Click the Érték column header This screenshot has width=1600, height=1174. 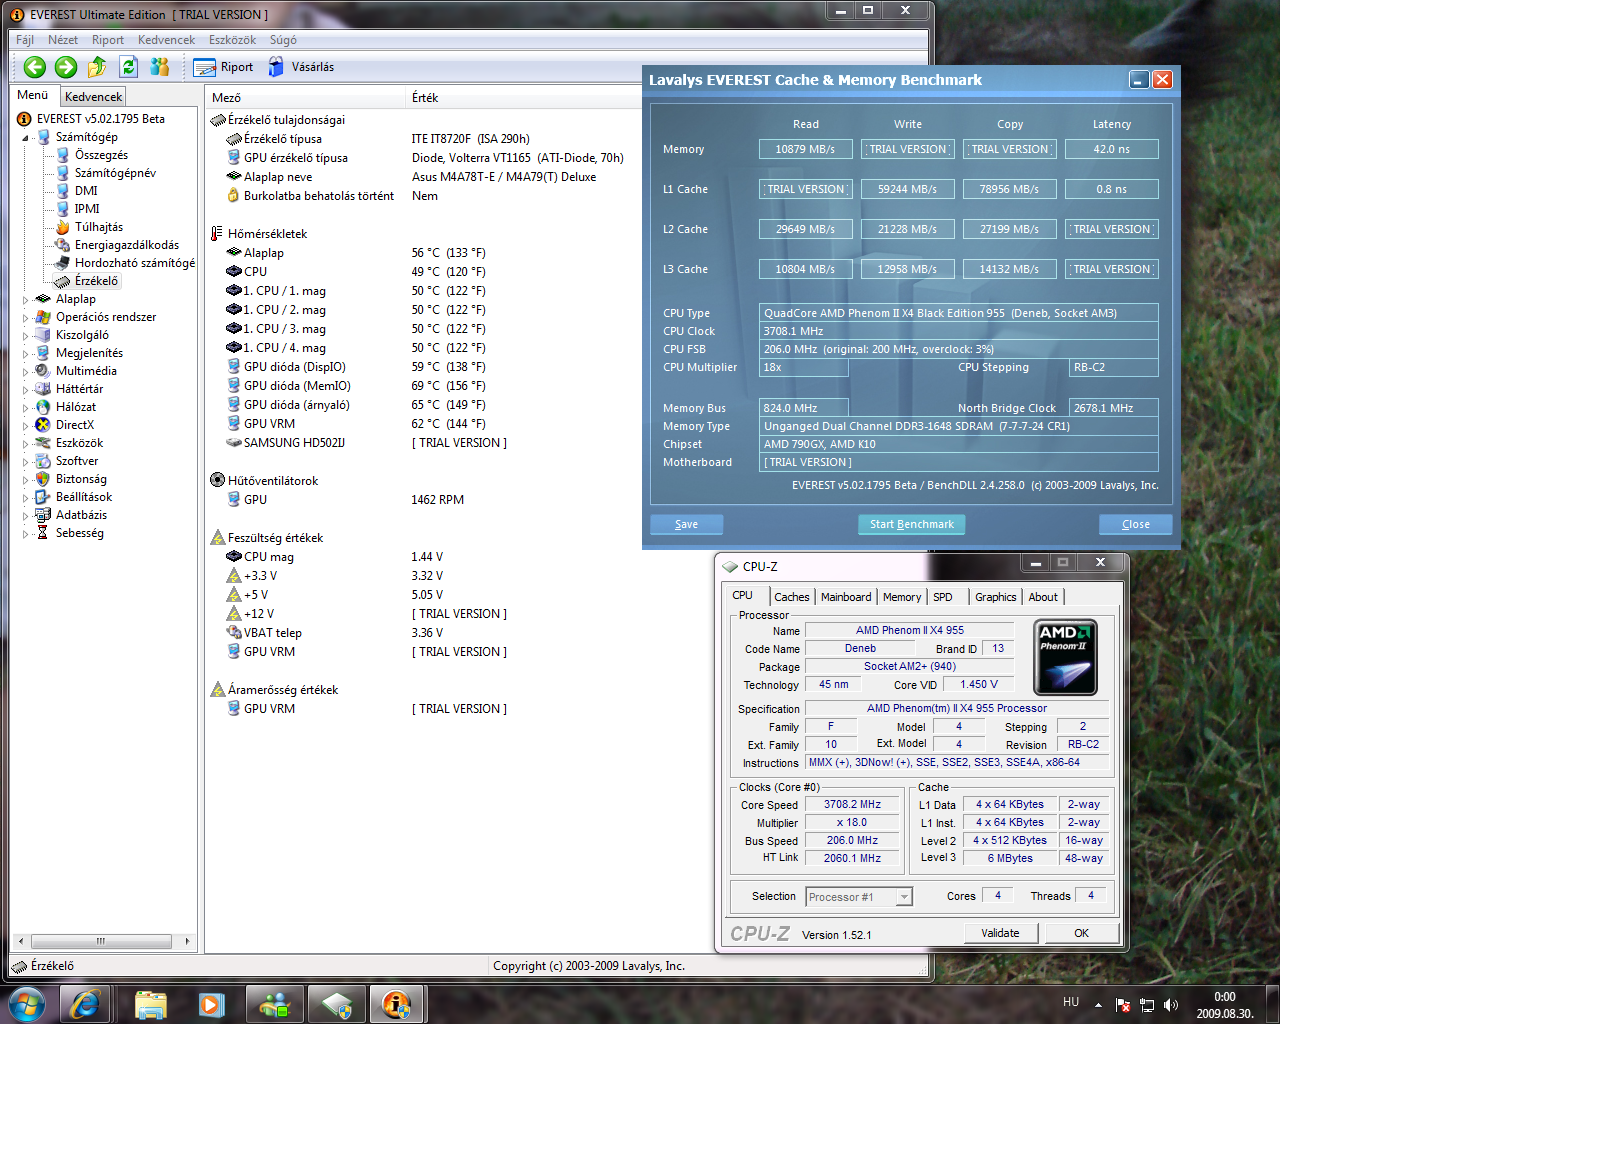click(x=524, y=97)
